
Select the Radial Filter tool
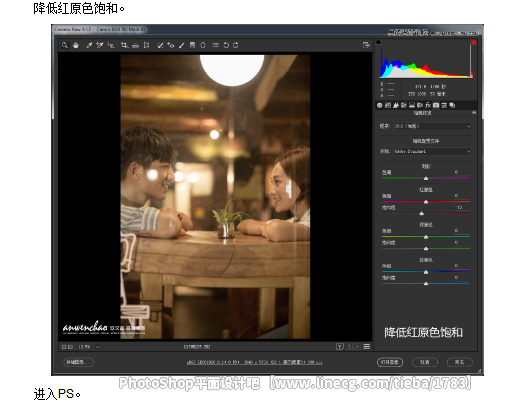[x=203, y=45]
